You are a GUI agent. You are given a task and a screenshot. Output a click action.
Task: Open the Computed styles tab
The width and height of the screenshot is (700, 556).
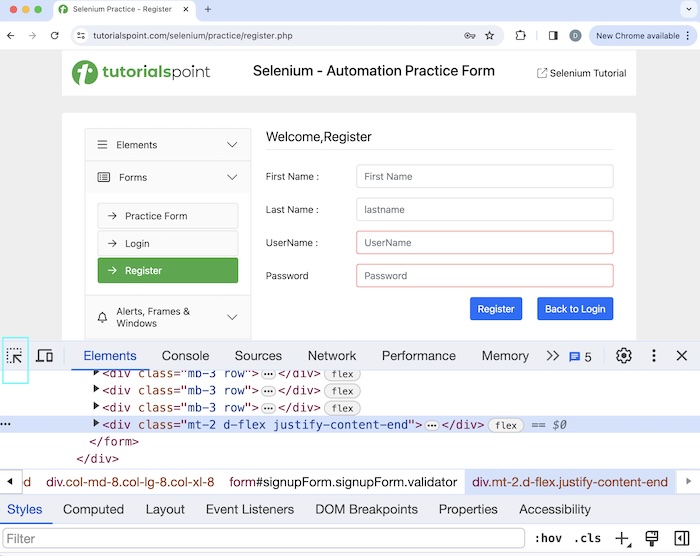(94, 509)
